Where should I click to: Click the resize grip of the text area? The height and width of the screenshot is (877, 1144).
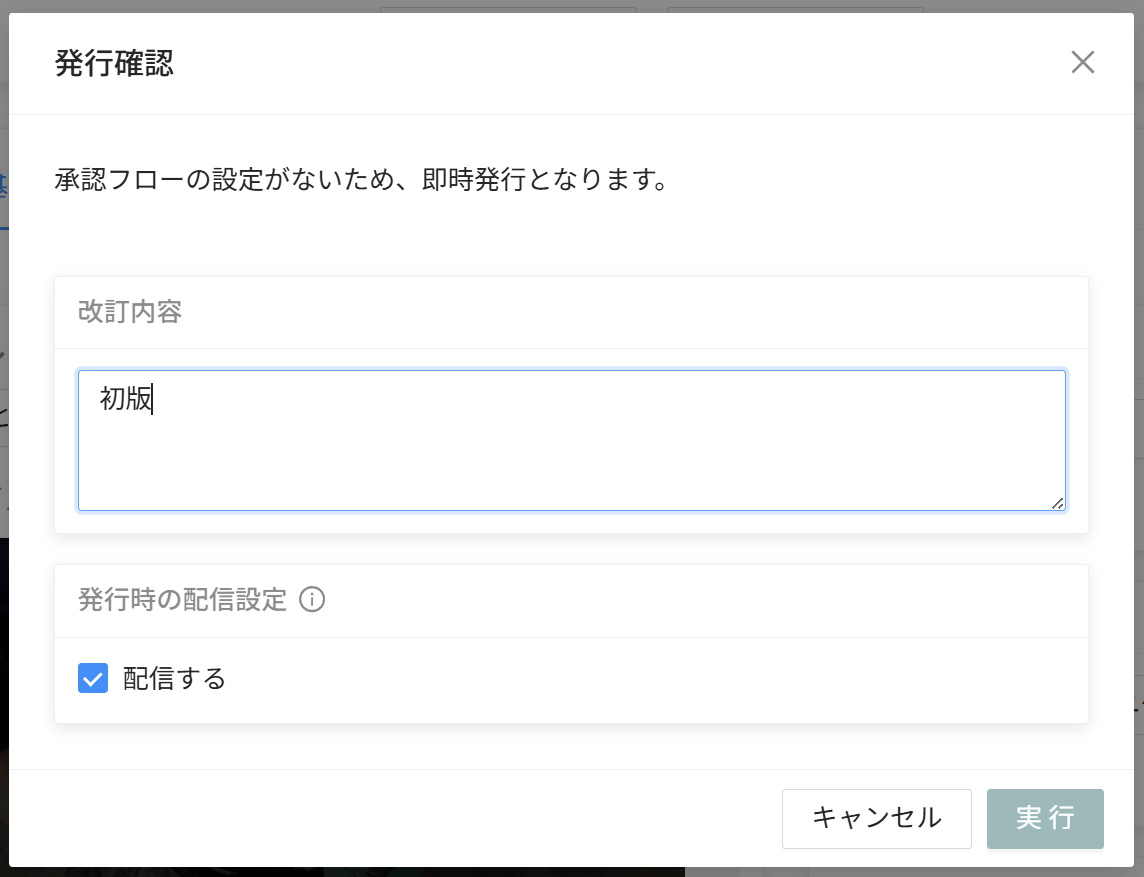(1058, 503)
